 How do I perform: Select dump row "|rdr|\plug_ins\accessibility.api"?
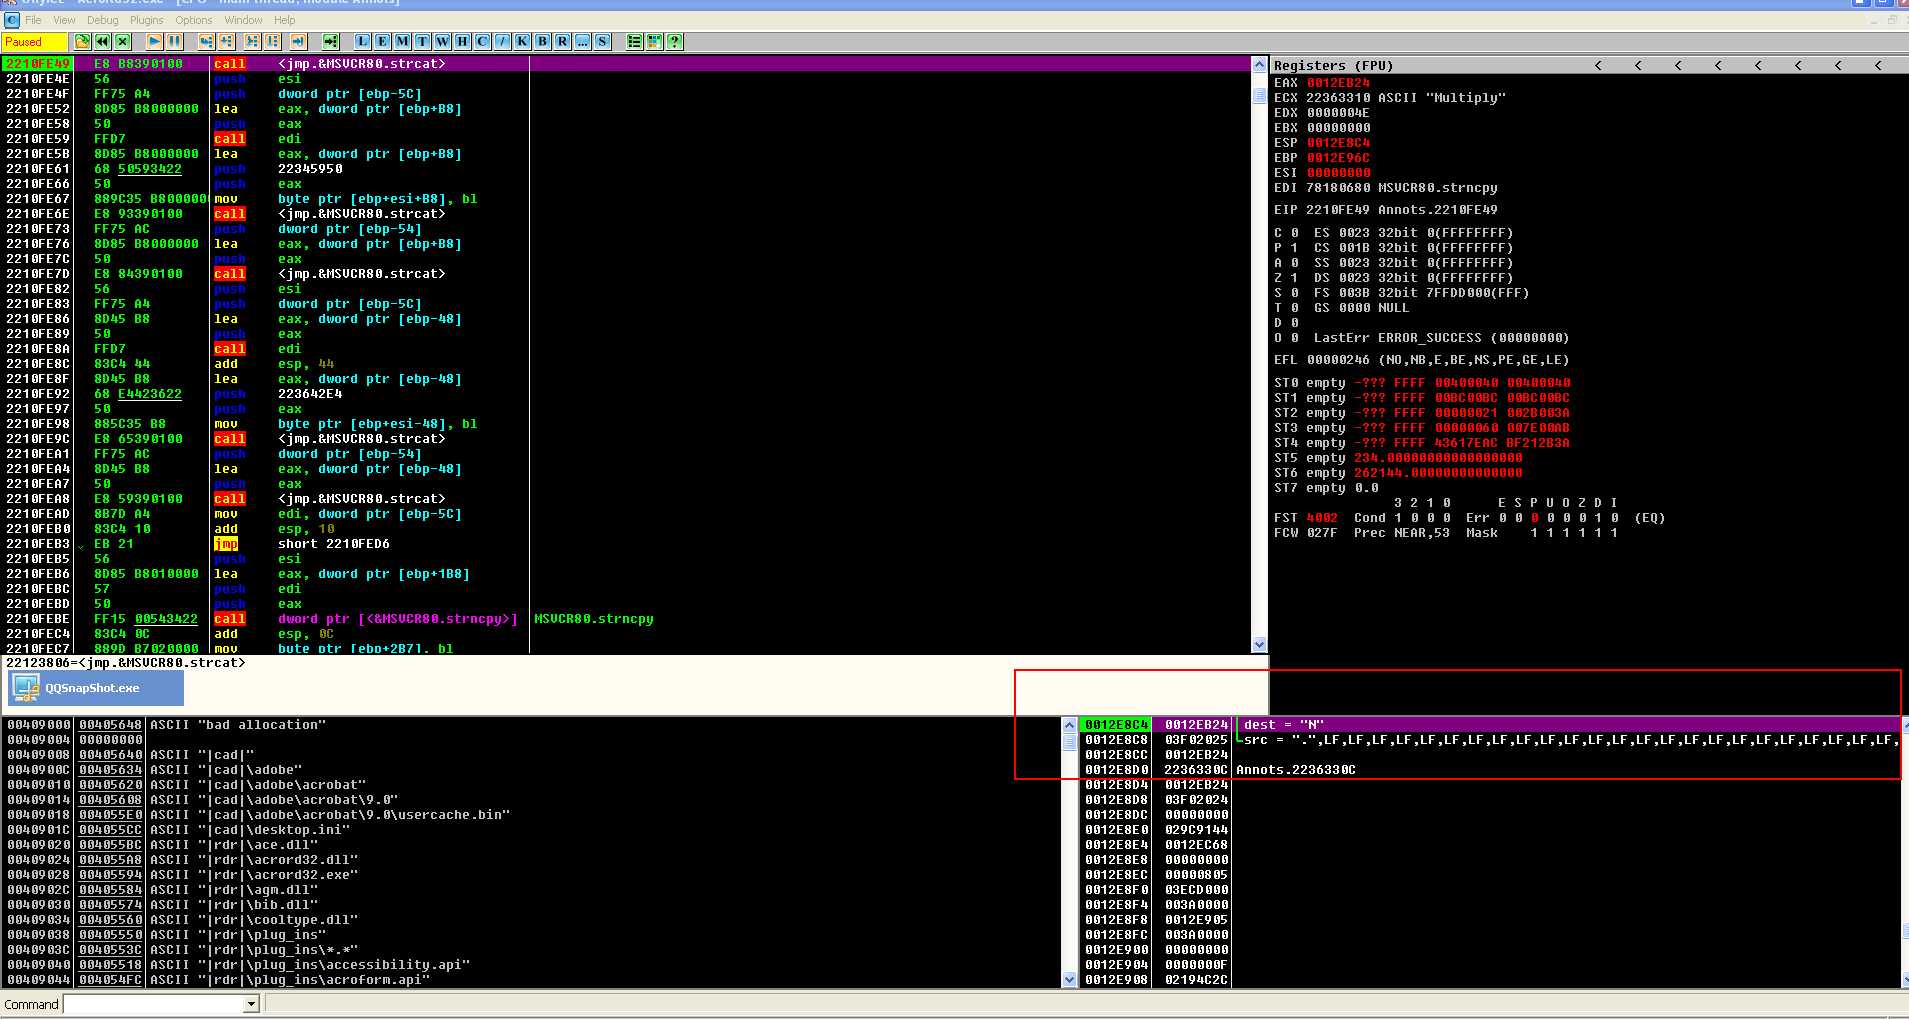(530, 965)
